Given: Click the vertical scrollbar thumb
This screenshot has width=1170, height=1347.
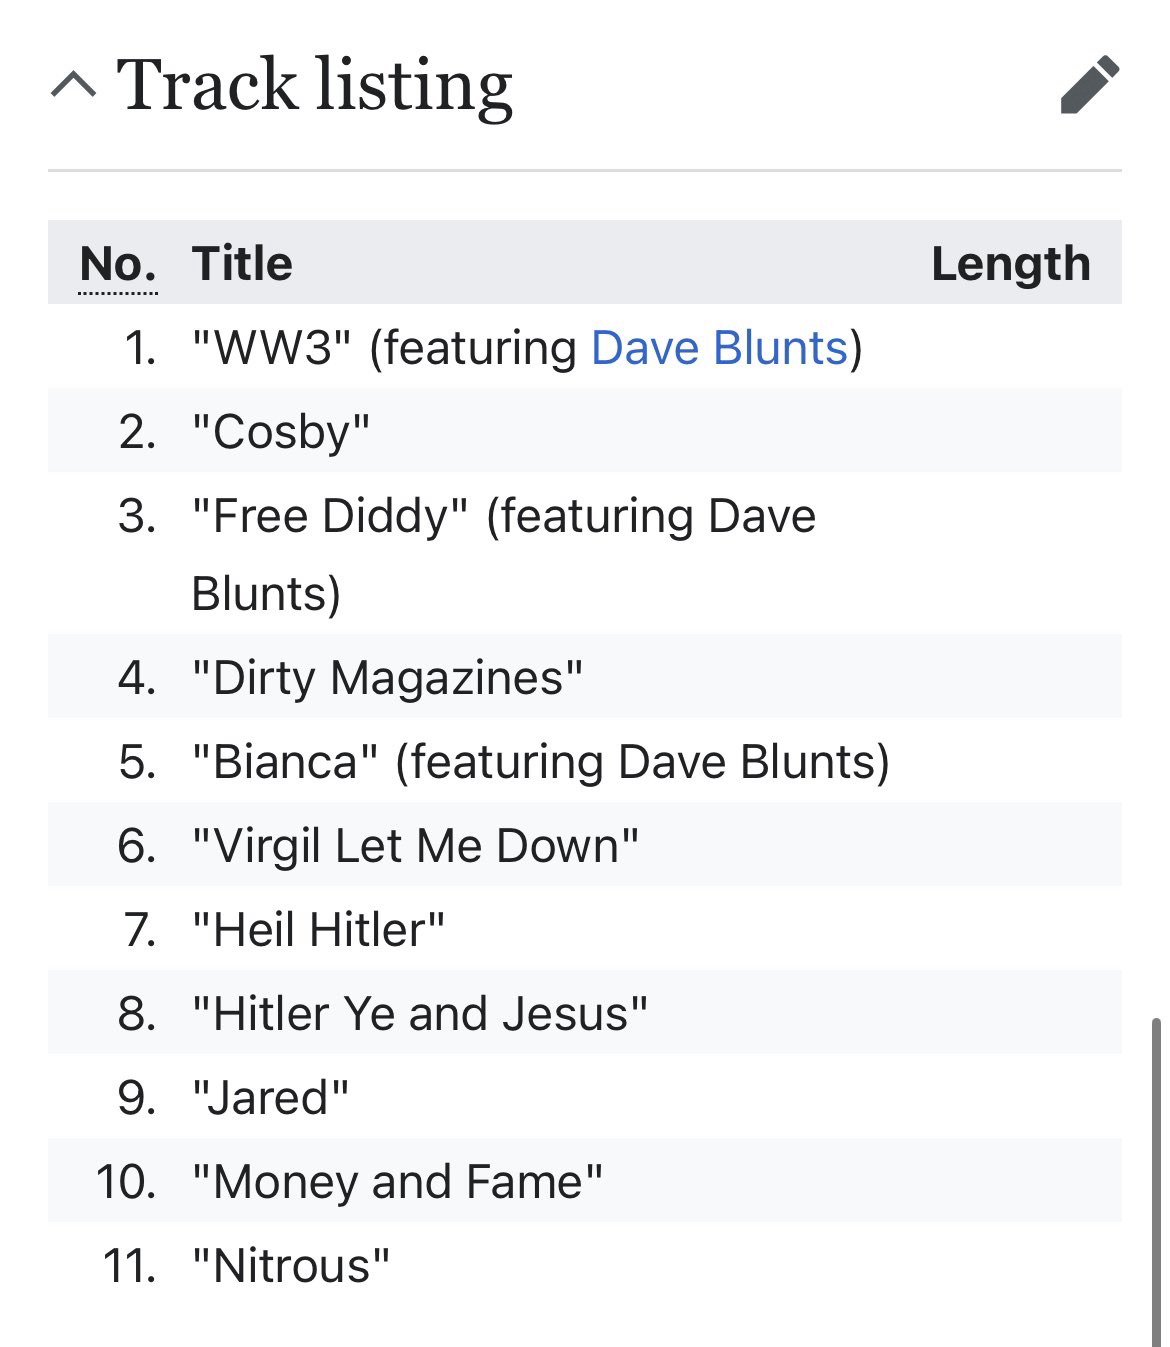Looking at the screenshot, I should pyautogui.click(x=1157, y=1180).
